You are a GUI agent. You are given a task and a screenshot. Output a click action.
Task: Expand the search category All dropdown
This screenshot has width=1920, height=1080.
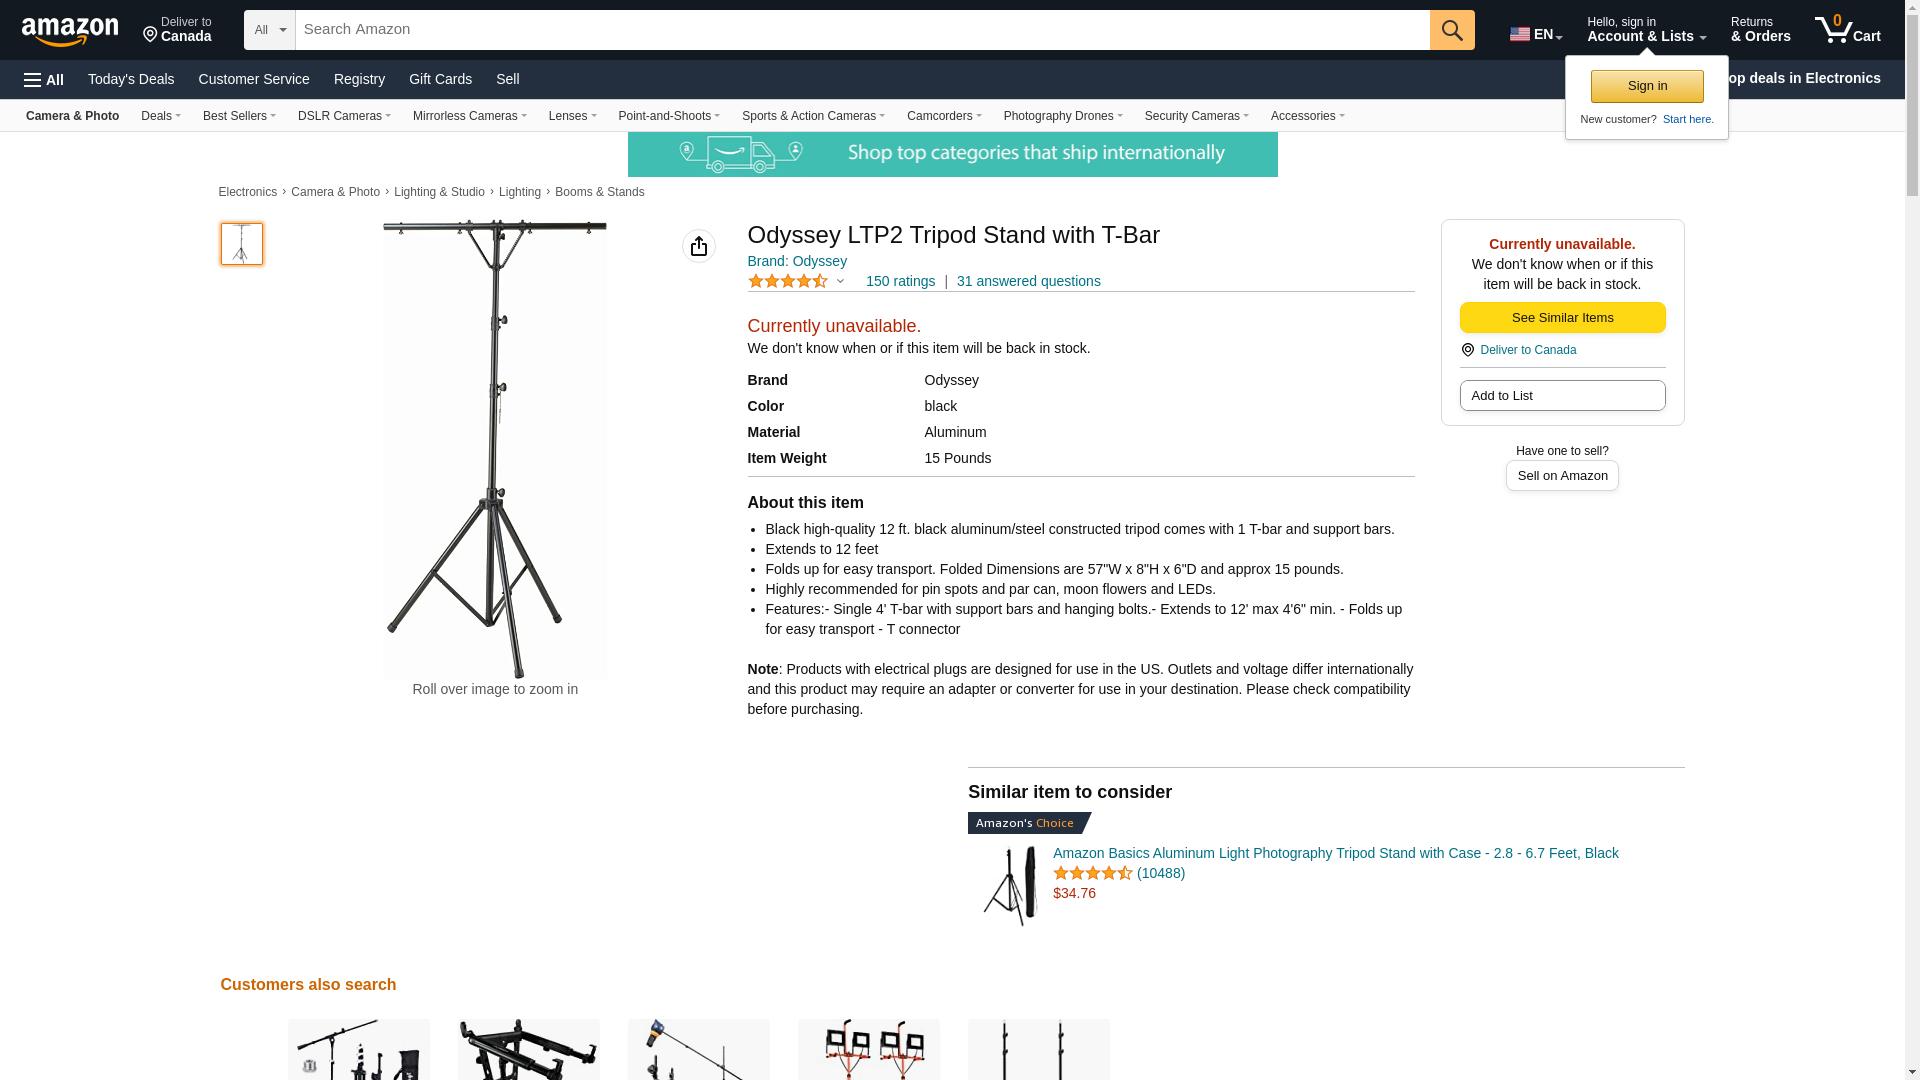(270, 30)
